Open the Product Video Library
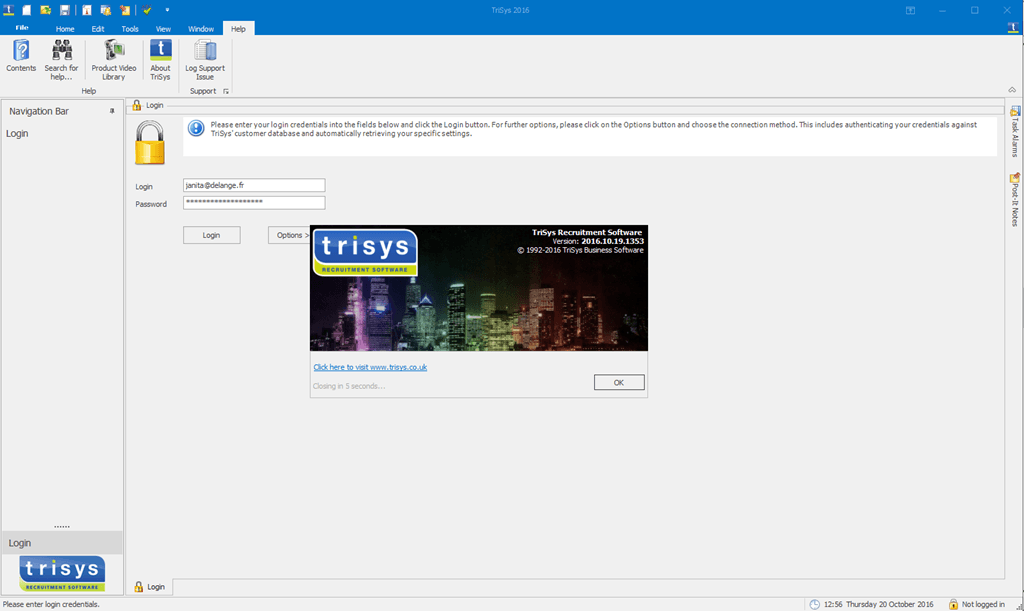1024x611 pixels. click(x=114, y=59)
